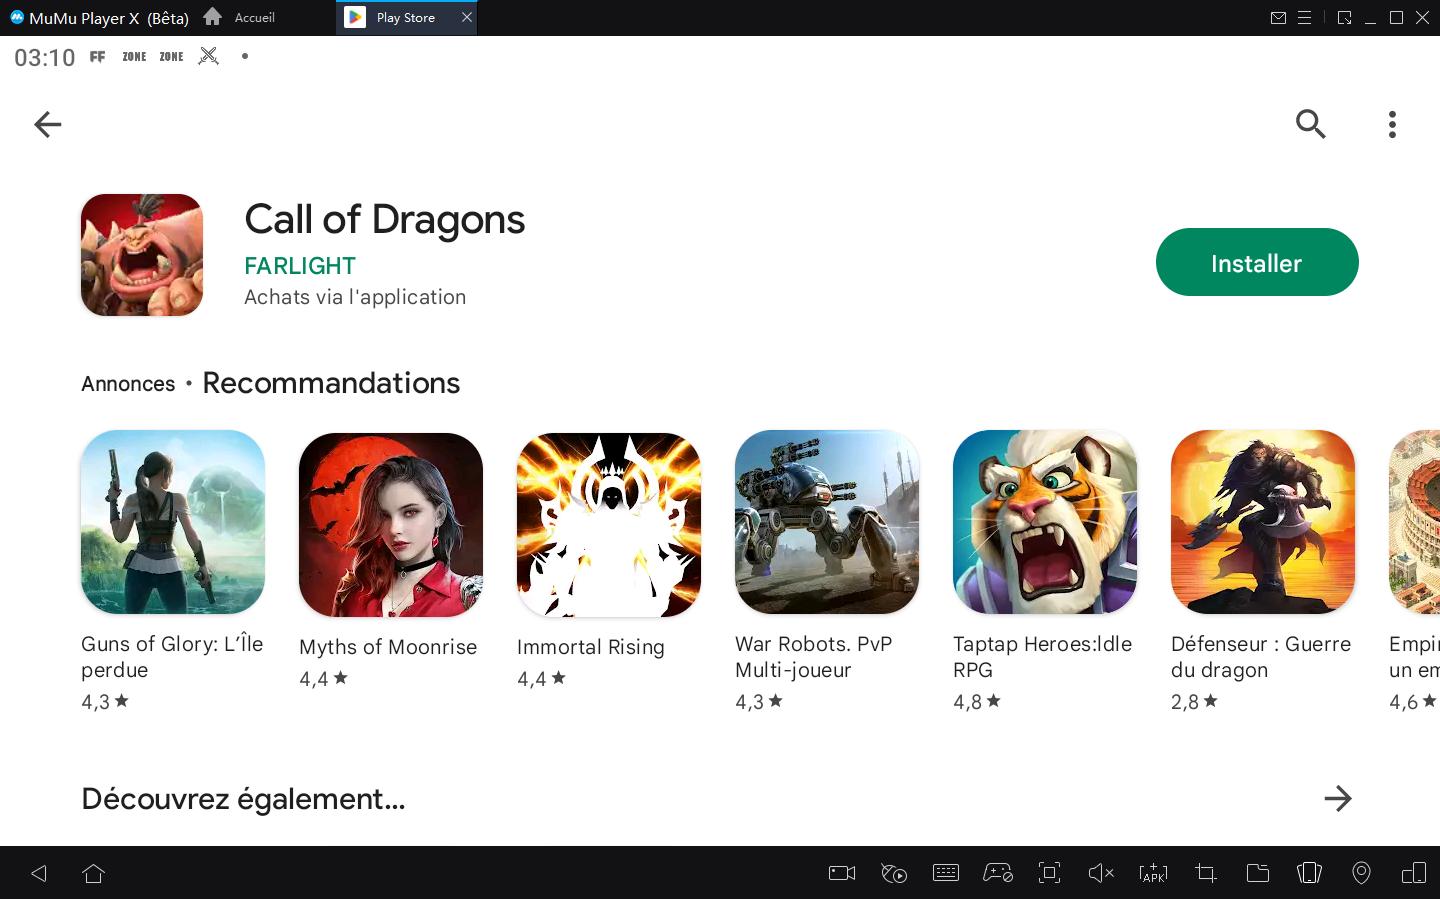Open the shared folder icon
Image resolution: width=1440 pixels, height=899 pixels.
tap(1258, 873)
